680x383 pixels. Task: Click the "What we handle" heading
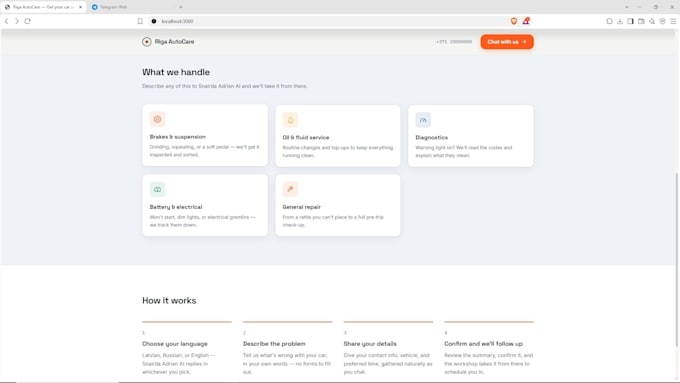click(x=176, y=72)
